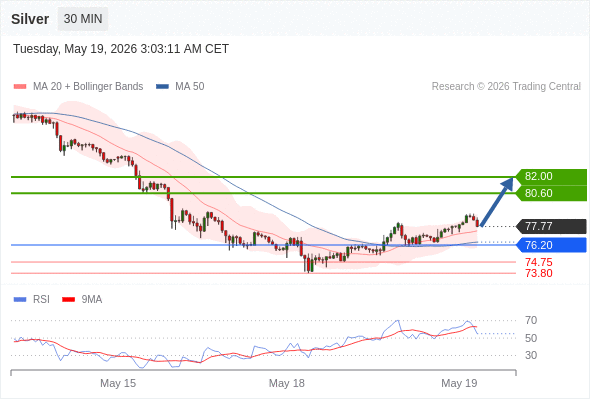Click the red 73.80 support label
The height and width of the screenshot is (400, 590).
click(x=539, y=273)
